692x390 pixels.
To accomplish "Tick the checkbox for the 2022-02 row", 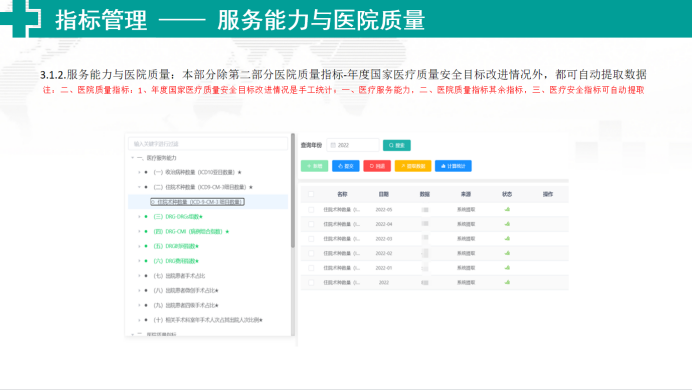I will tap(311, 253).
